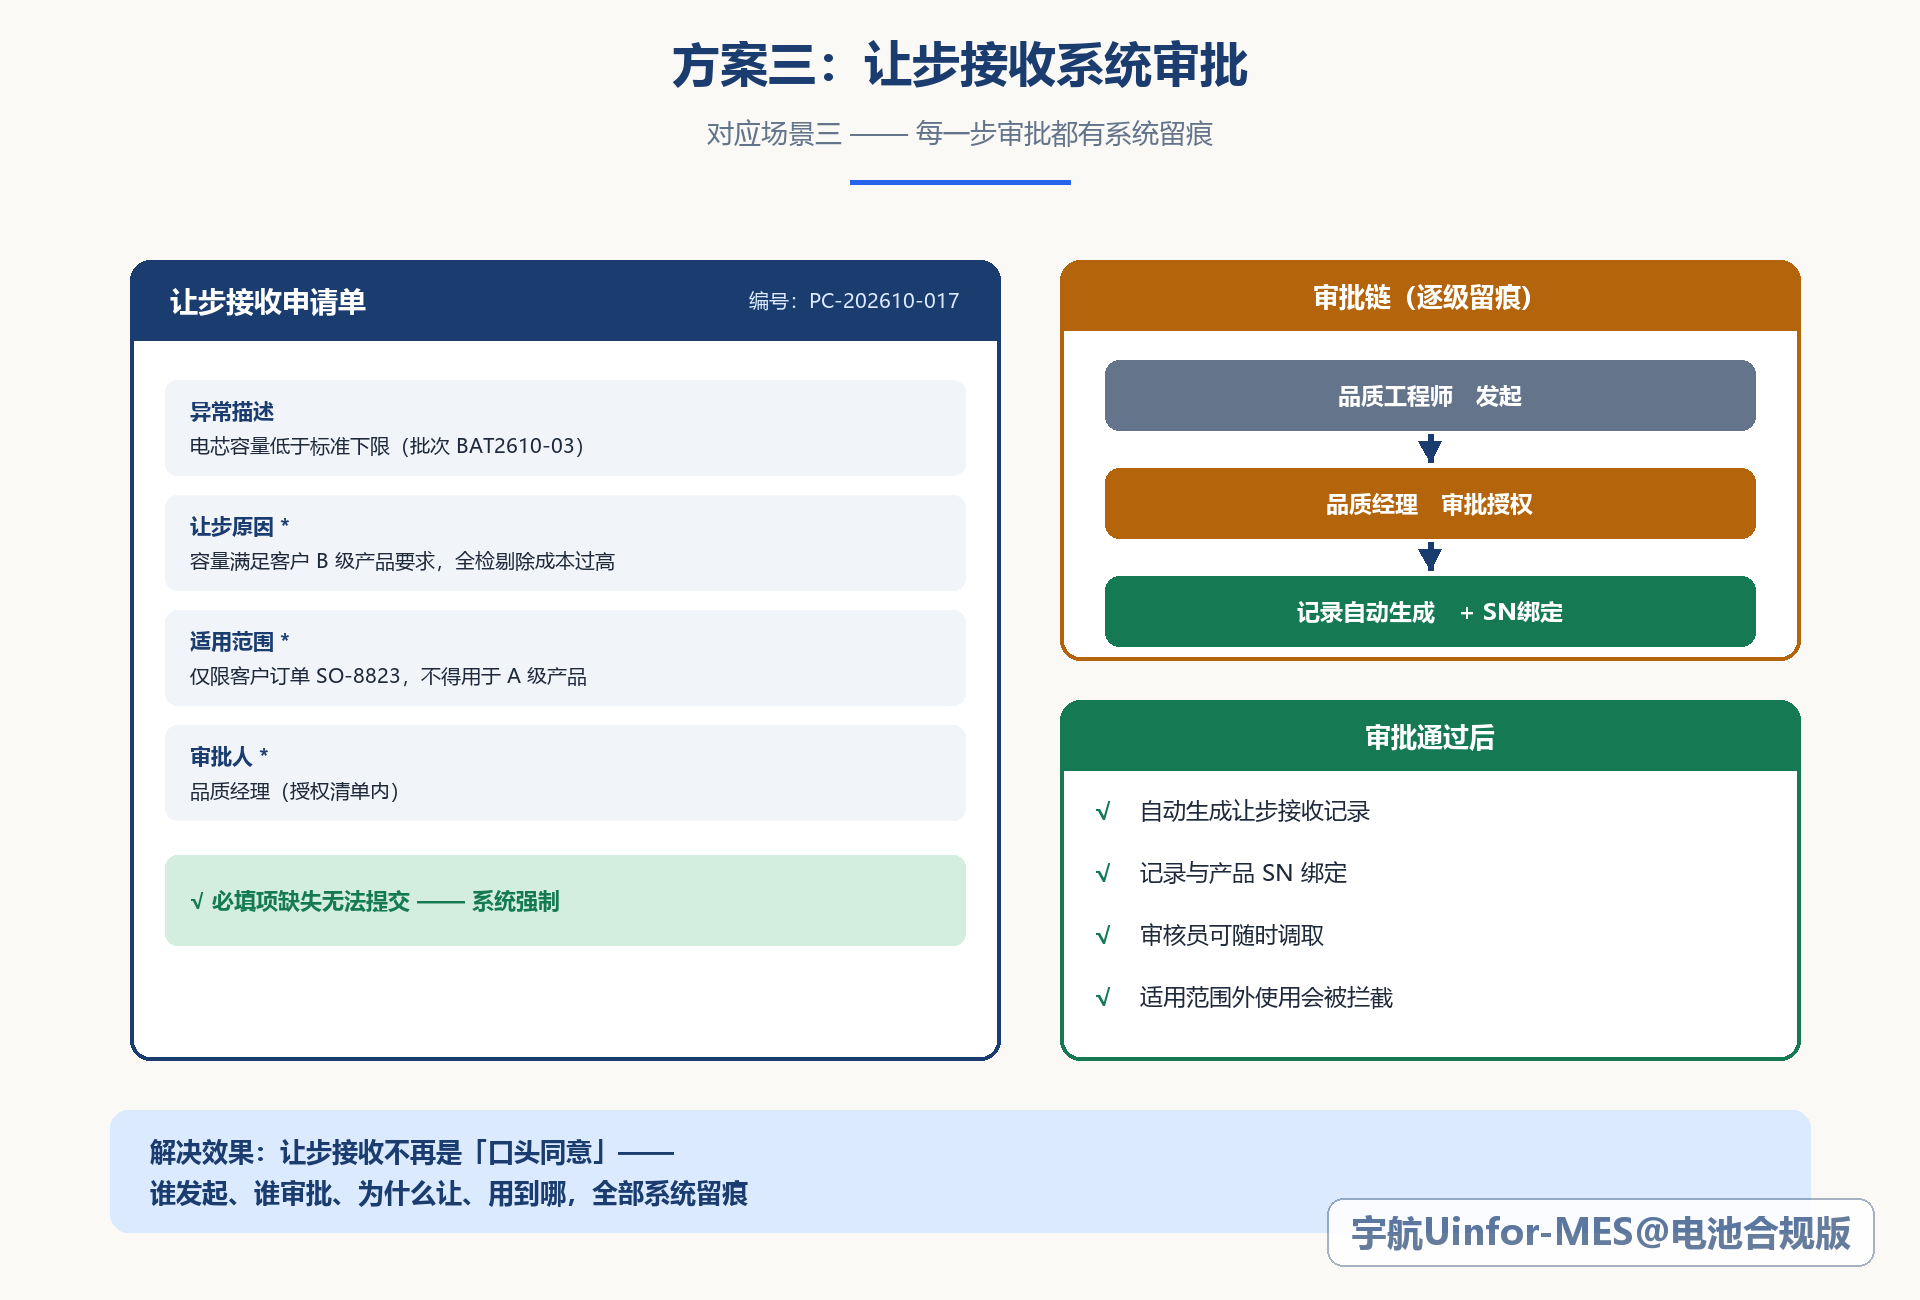Click the 异常描述 field with batch BAT2610-03
This screenshot has height=1300, width=1920.
(x=565, y=428)
